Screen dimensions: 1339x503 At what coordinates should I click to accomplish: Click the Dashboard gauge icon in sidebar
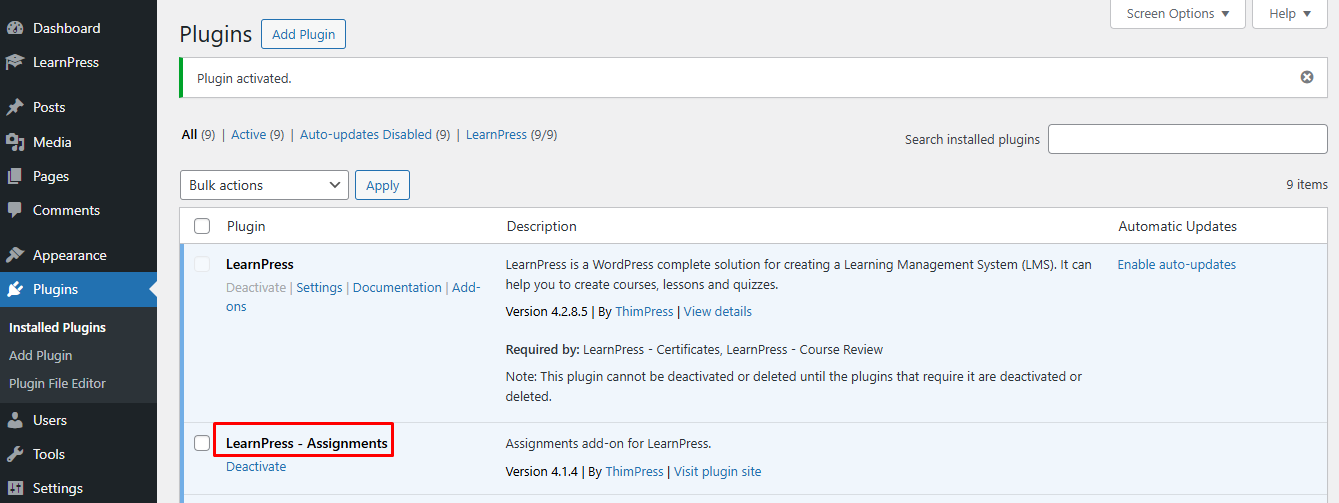click(15, 28)
